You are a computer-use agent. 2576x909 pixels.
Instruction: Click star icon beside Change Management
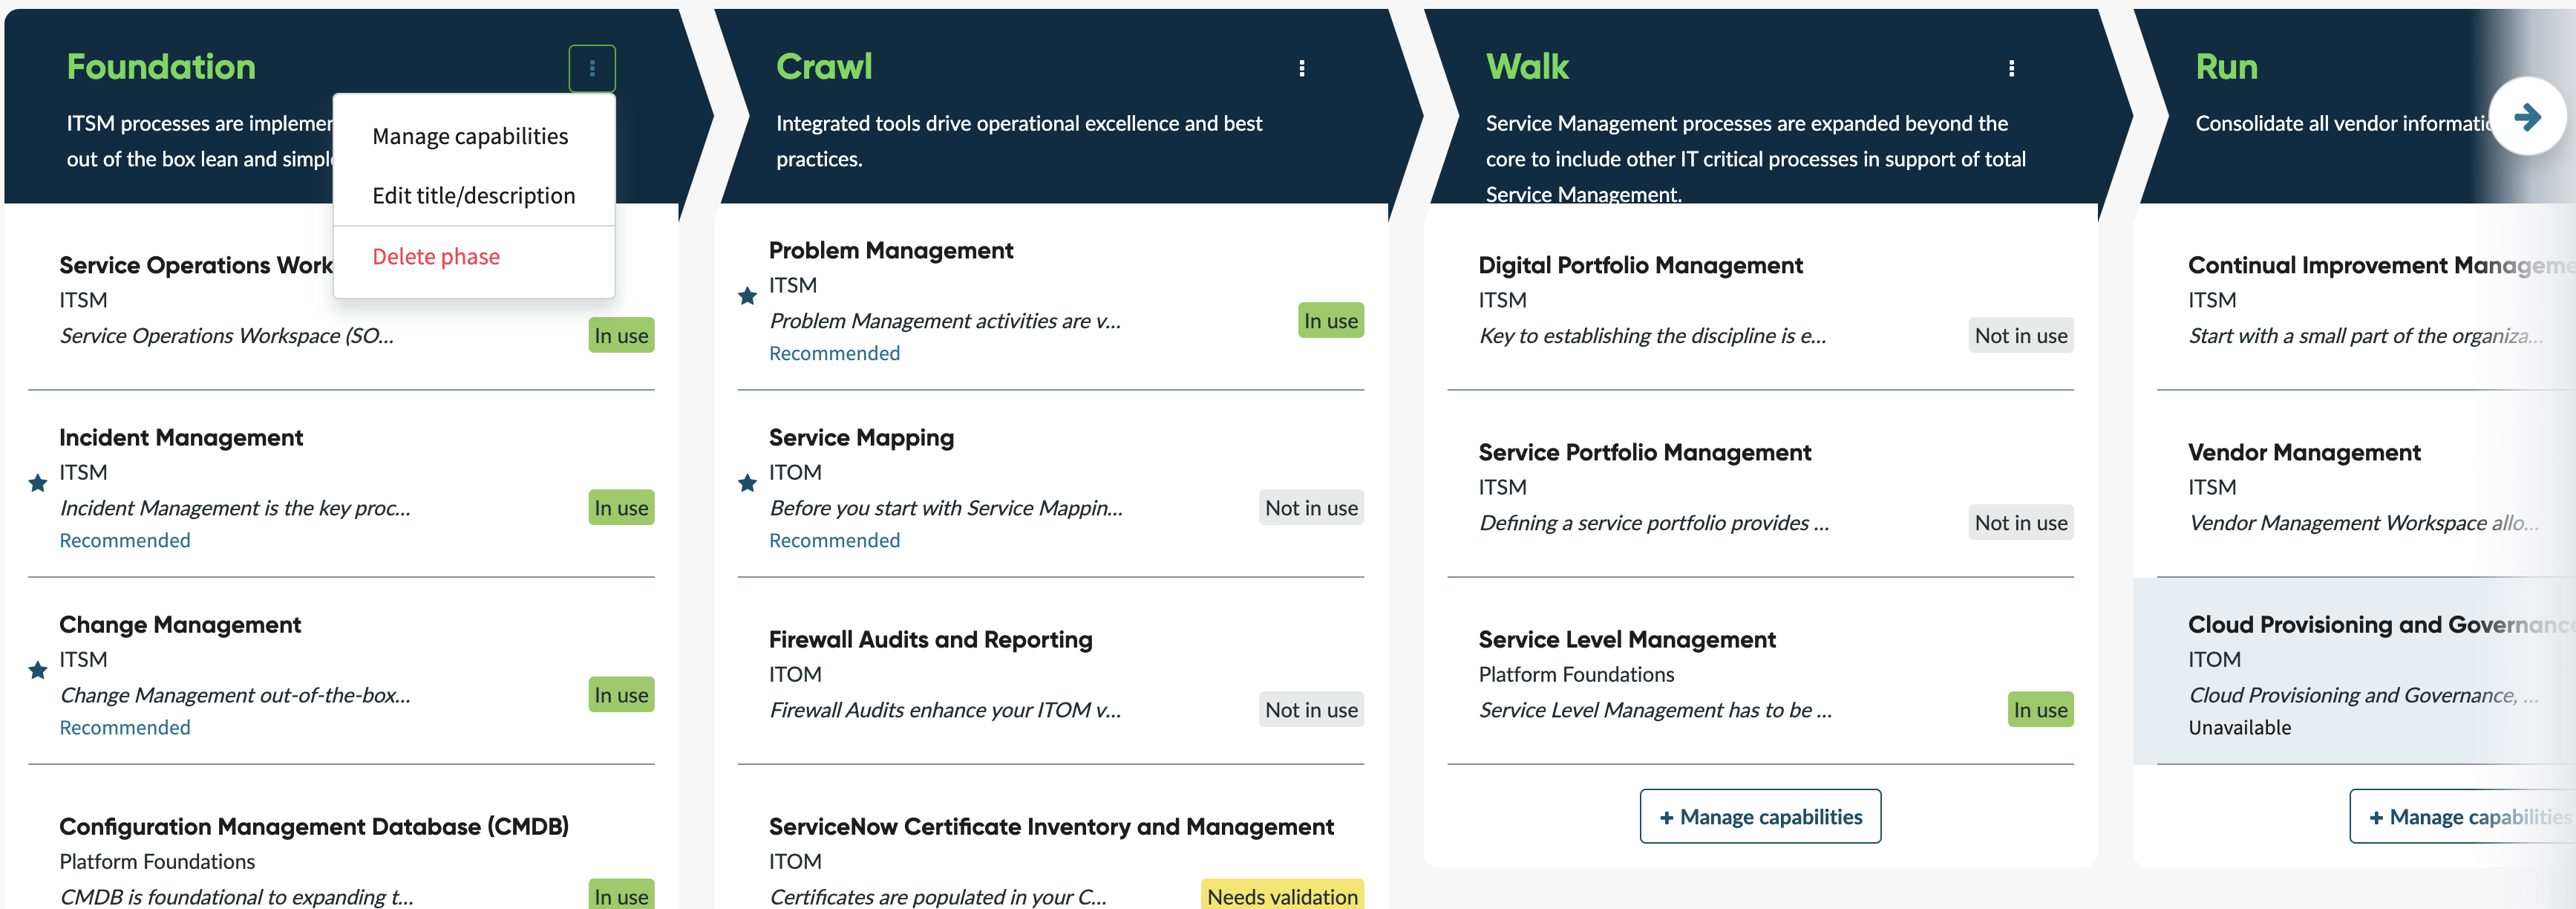point(38,671)
